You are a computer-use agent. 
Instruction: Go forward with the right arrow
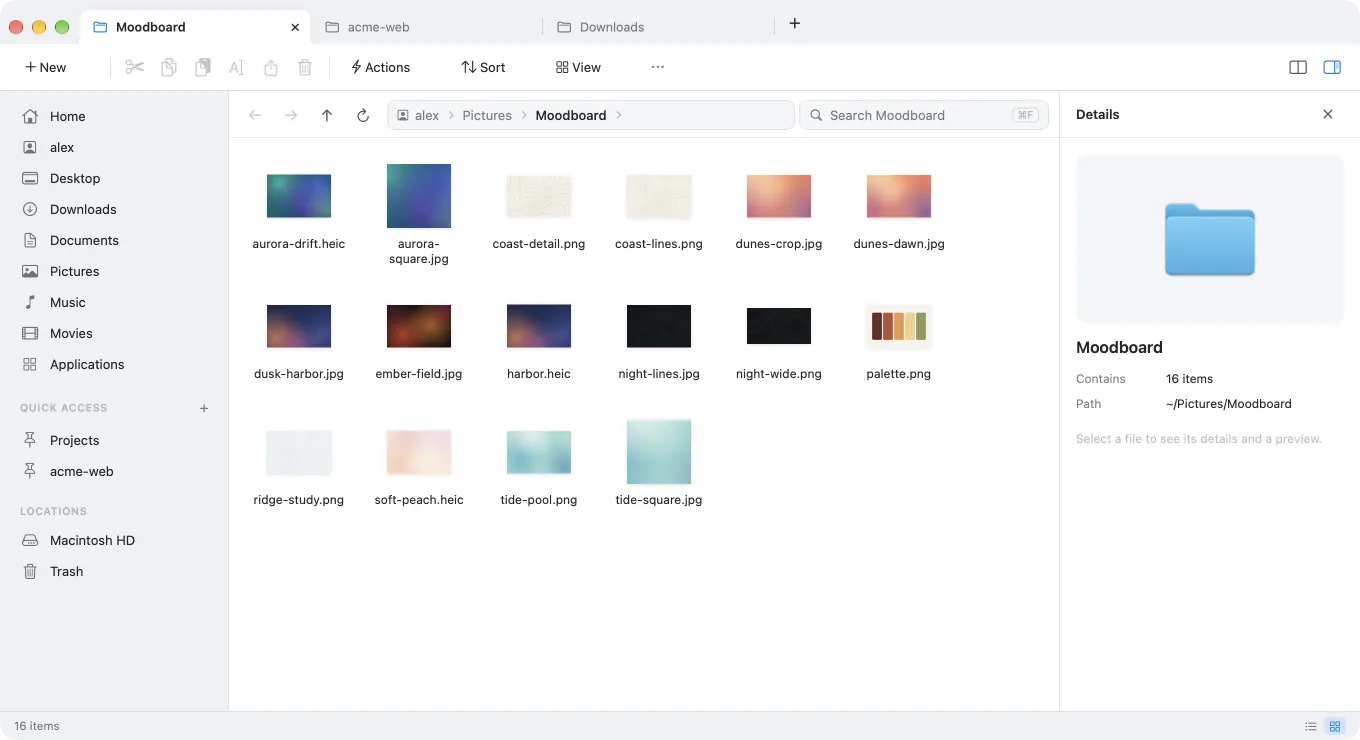pos(291,115)
